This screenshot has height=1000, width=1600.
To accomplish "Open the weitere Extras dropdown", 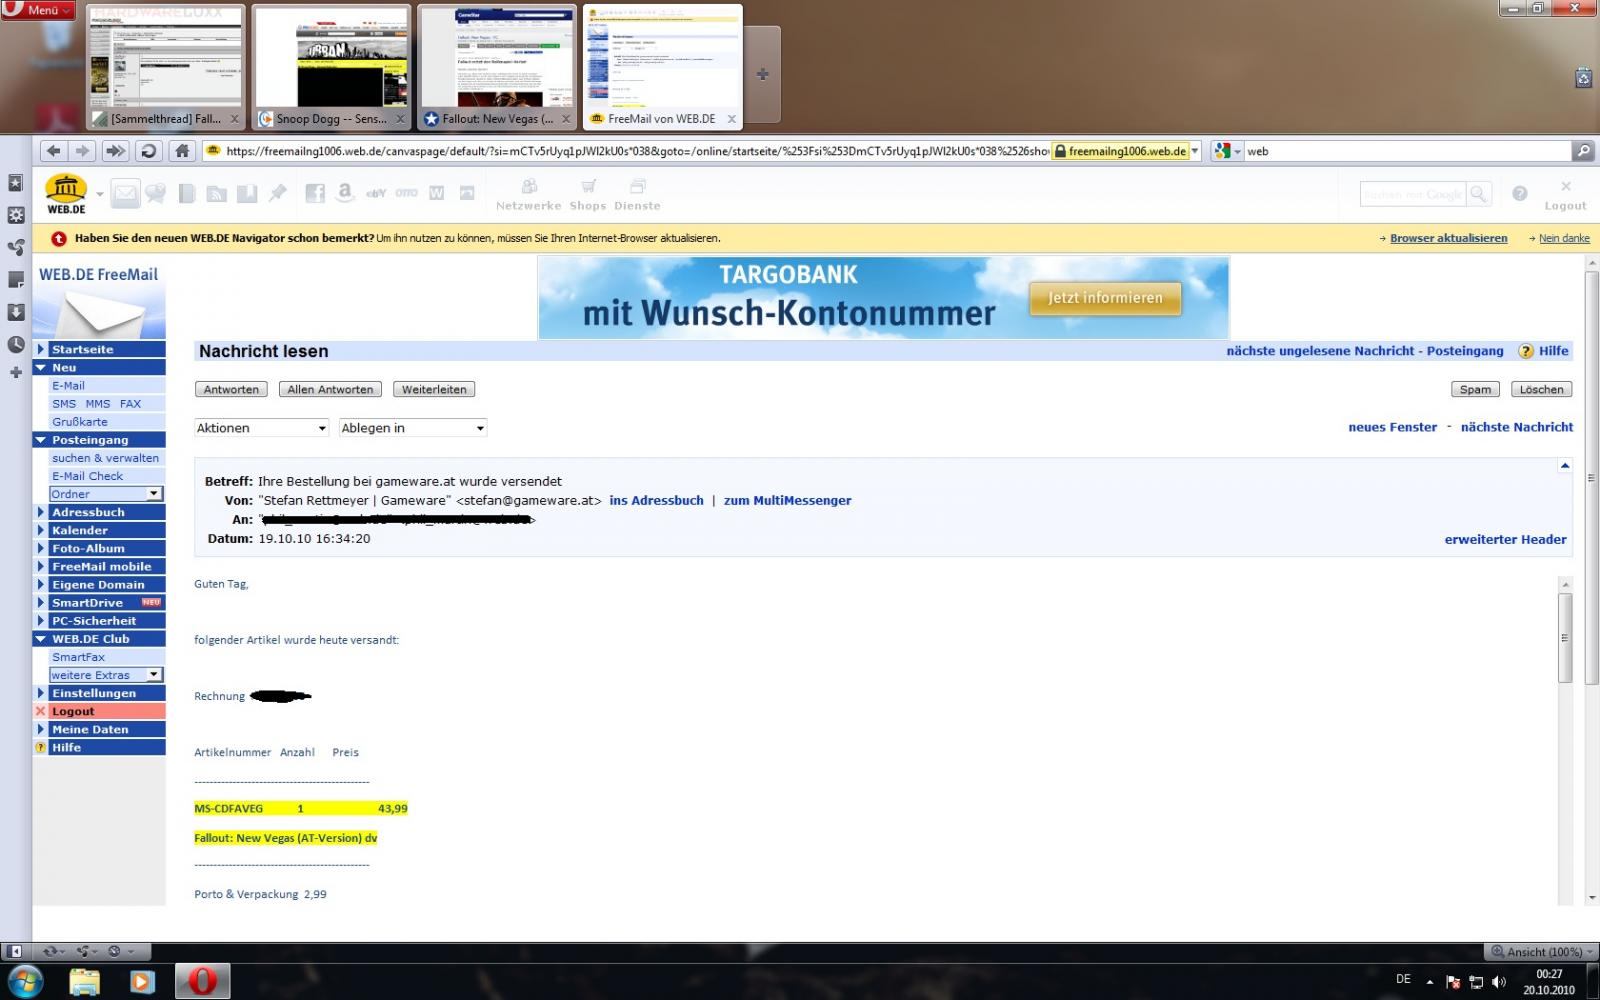I will point(106,675).
